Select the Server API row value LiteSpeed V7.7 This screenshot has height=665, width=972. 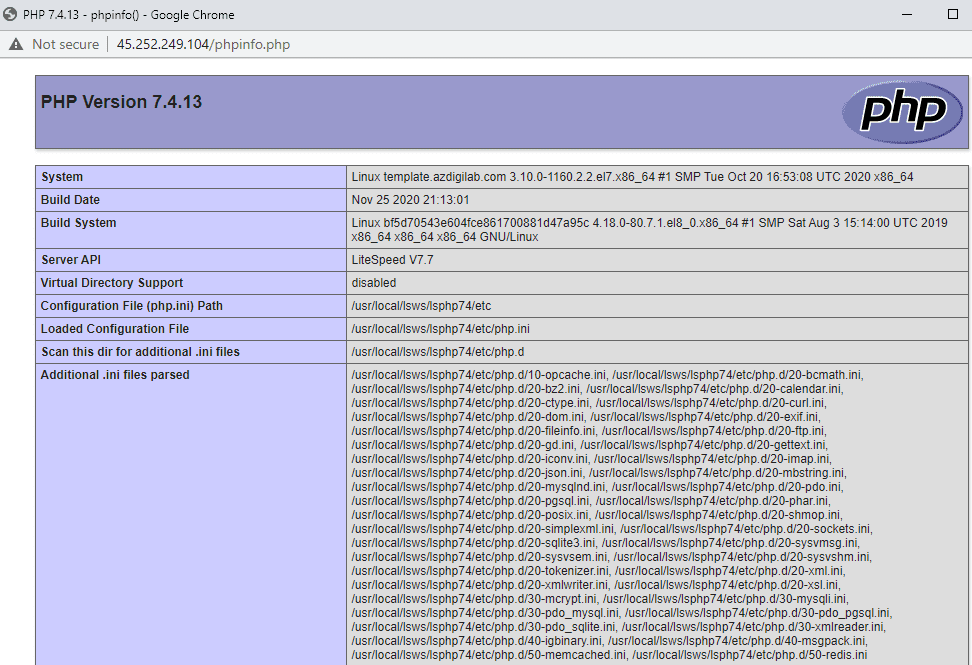tap(394, 258)
